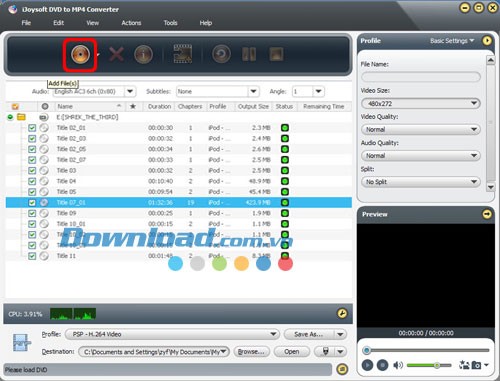Click the log icon in status bar

[x=342, y=369]
